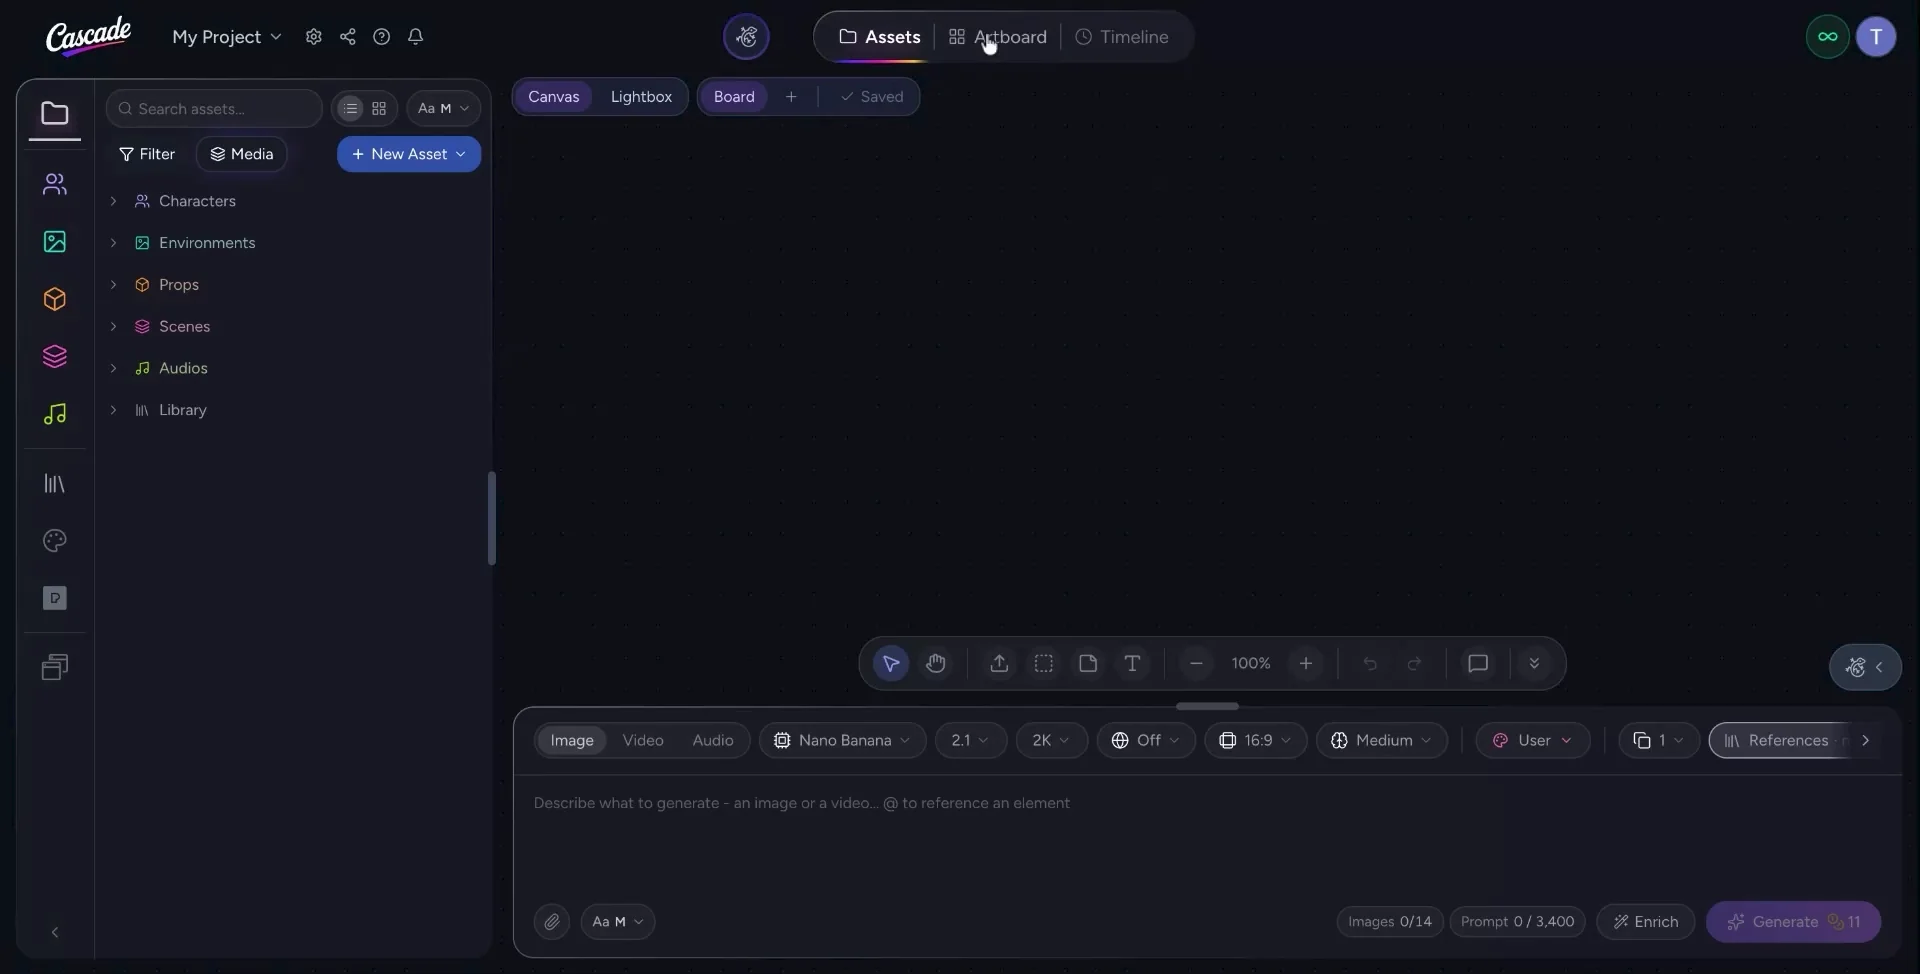Open notifications bell icon

click(415, 37)
